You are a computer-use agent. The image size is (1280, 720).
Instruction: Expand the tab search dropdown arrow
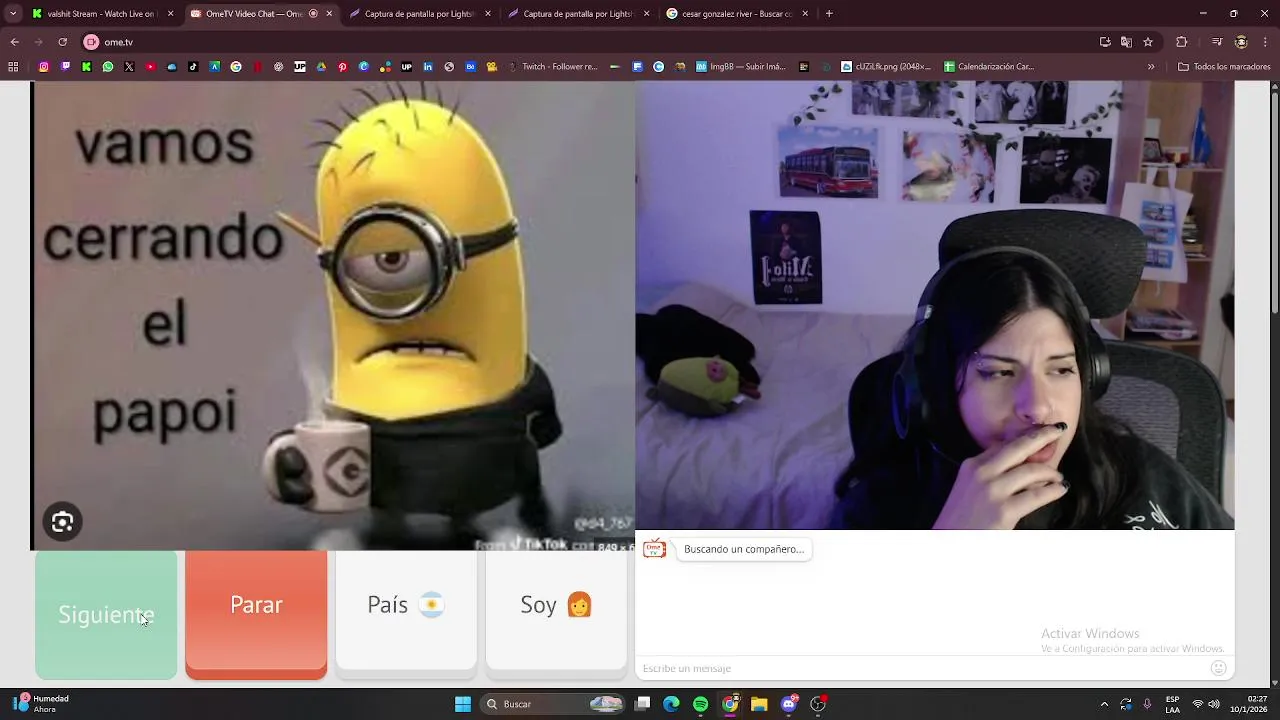(x=13, y=14)
